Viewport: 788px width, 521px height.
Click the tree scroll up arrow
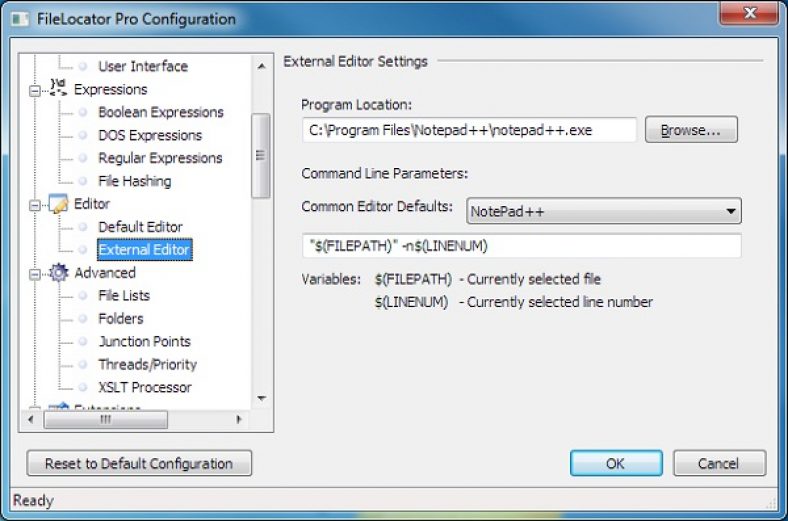pyautogui.click(x=261, y=66)
